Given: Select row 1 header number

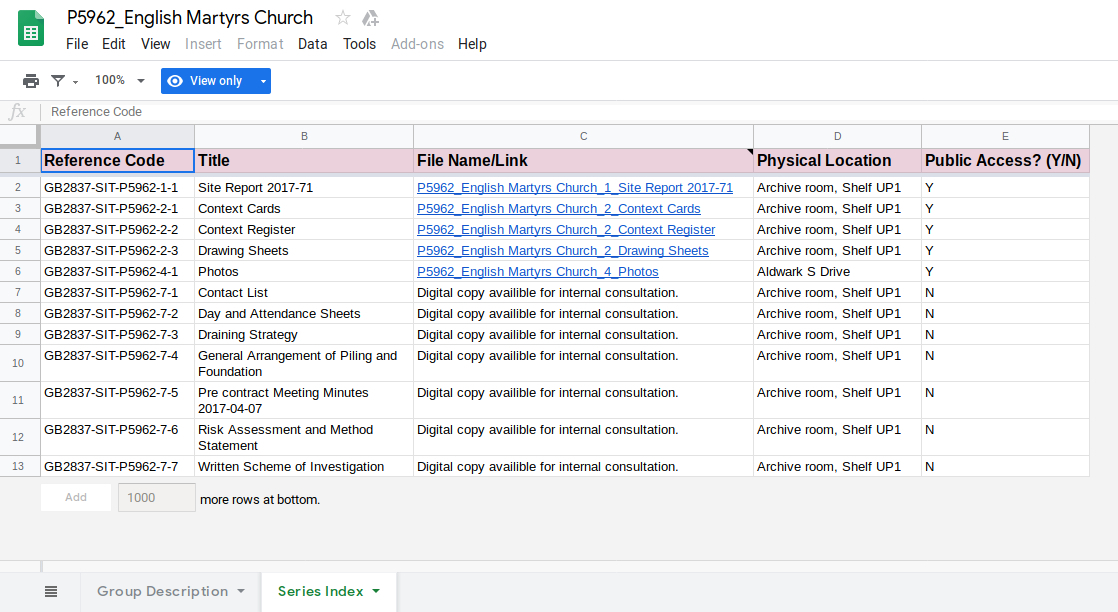Looking at the screenshot, I should (18, 160).
